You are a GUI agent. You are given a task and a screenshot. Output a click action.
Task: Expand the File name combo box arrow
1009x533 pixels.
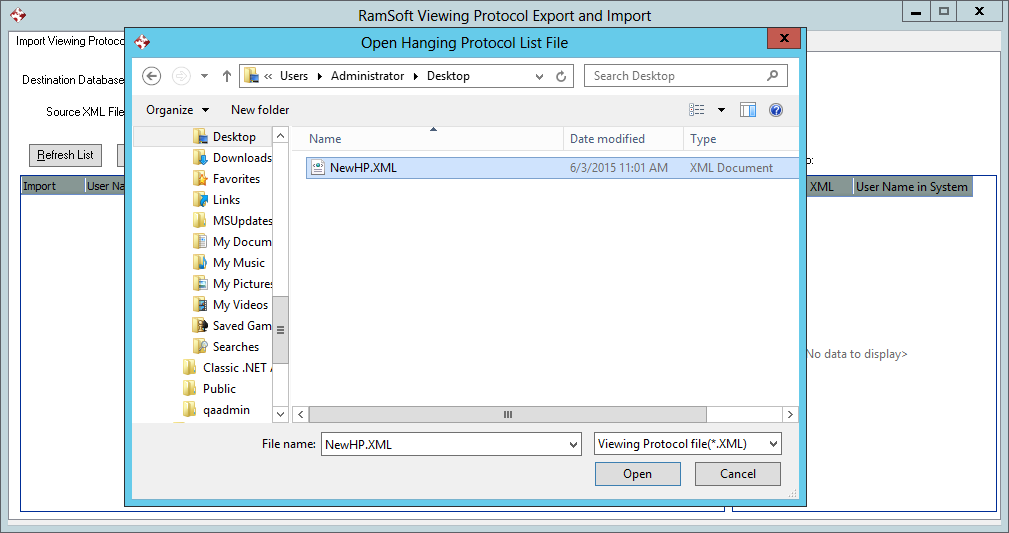[572, 444]
